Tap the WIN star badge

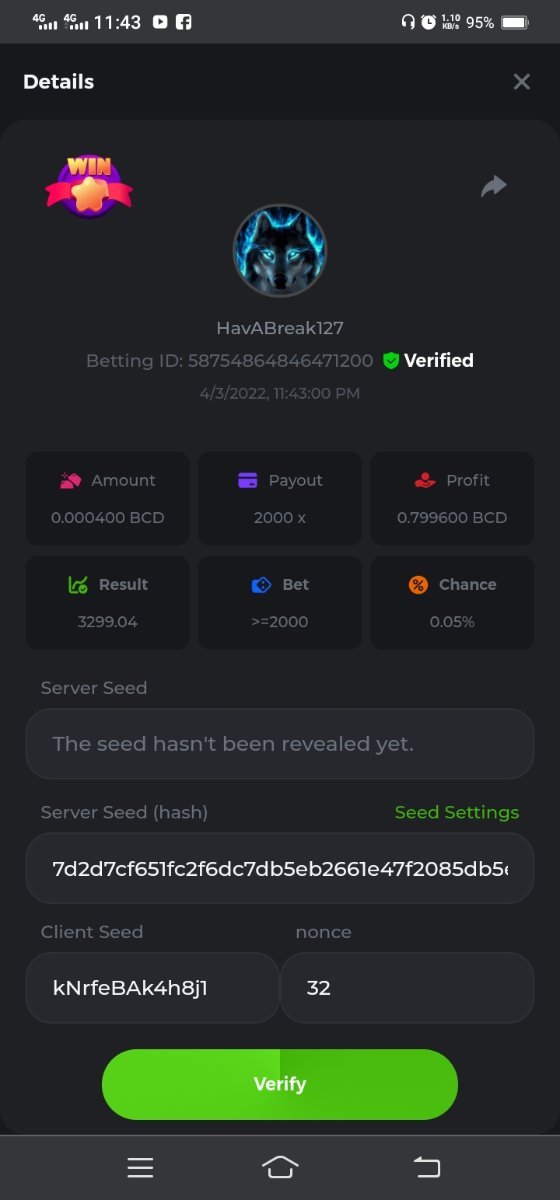(x=88, y=185)
